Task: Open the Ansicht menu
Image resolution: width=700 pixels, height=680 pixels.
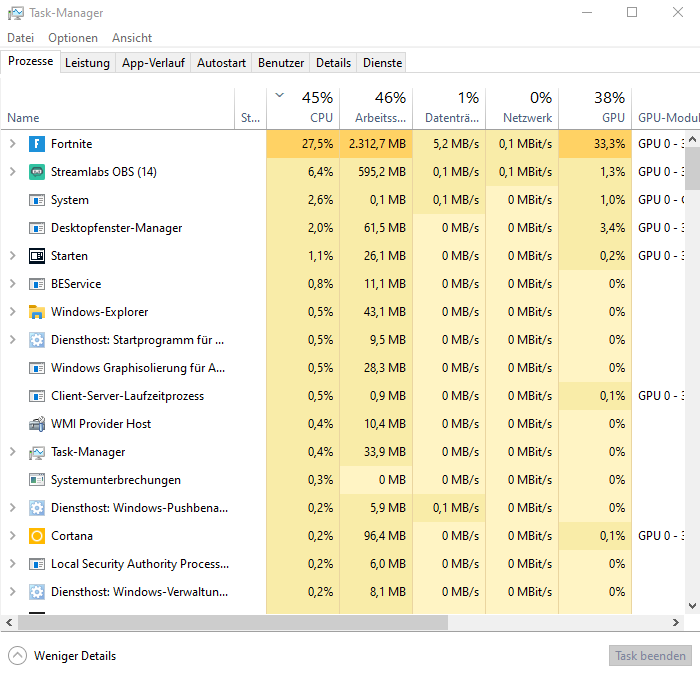Action: click(x=132, y=38)
